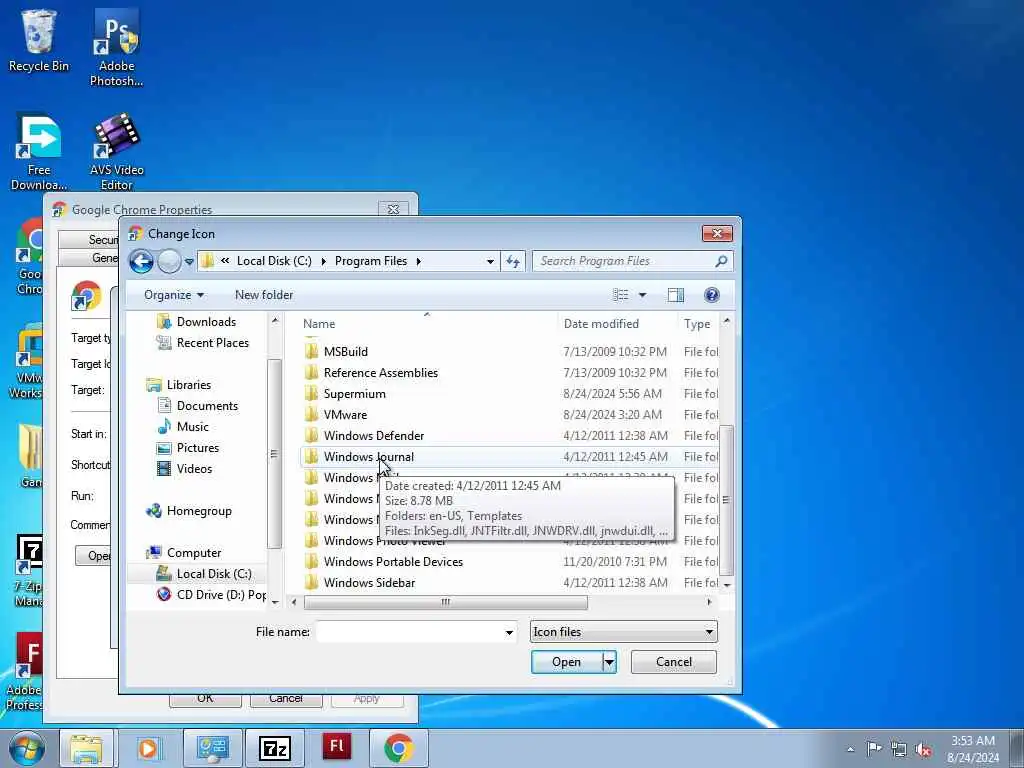Open Adobe Flash taskbar icon

tap(336, 748)
